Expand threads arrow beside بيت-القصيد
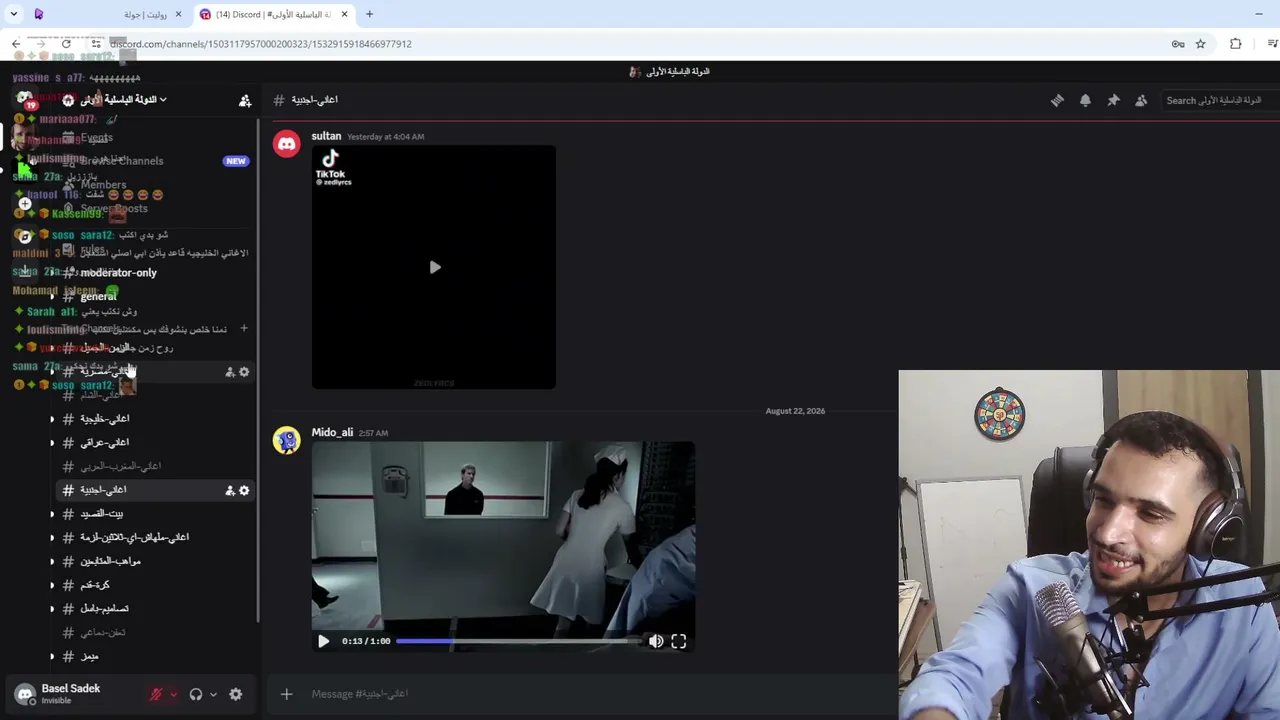 point(52,514)
